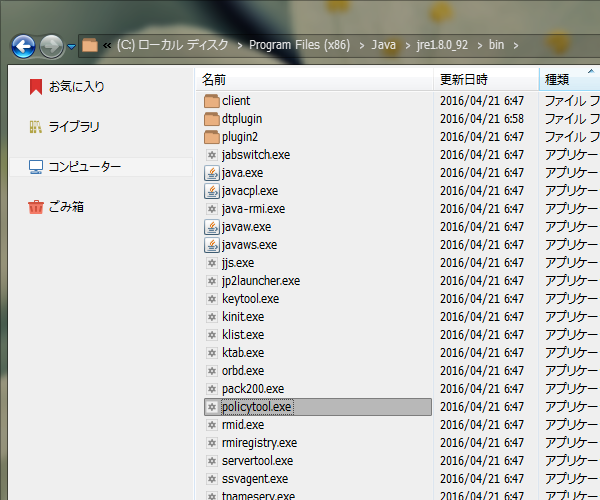Image resolution: width=600 pixels, height=500 pixels.
Task: Open ライブラリ libraries in the sidebar
Action: 64,127
